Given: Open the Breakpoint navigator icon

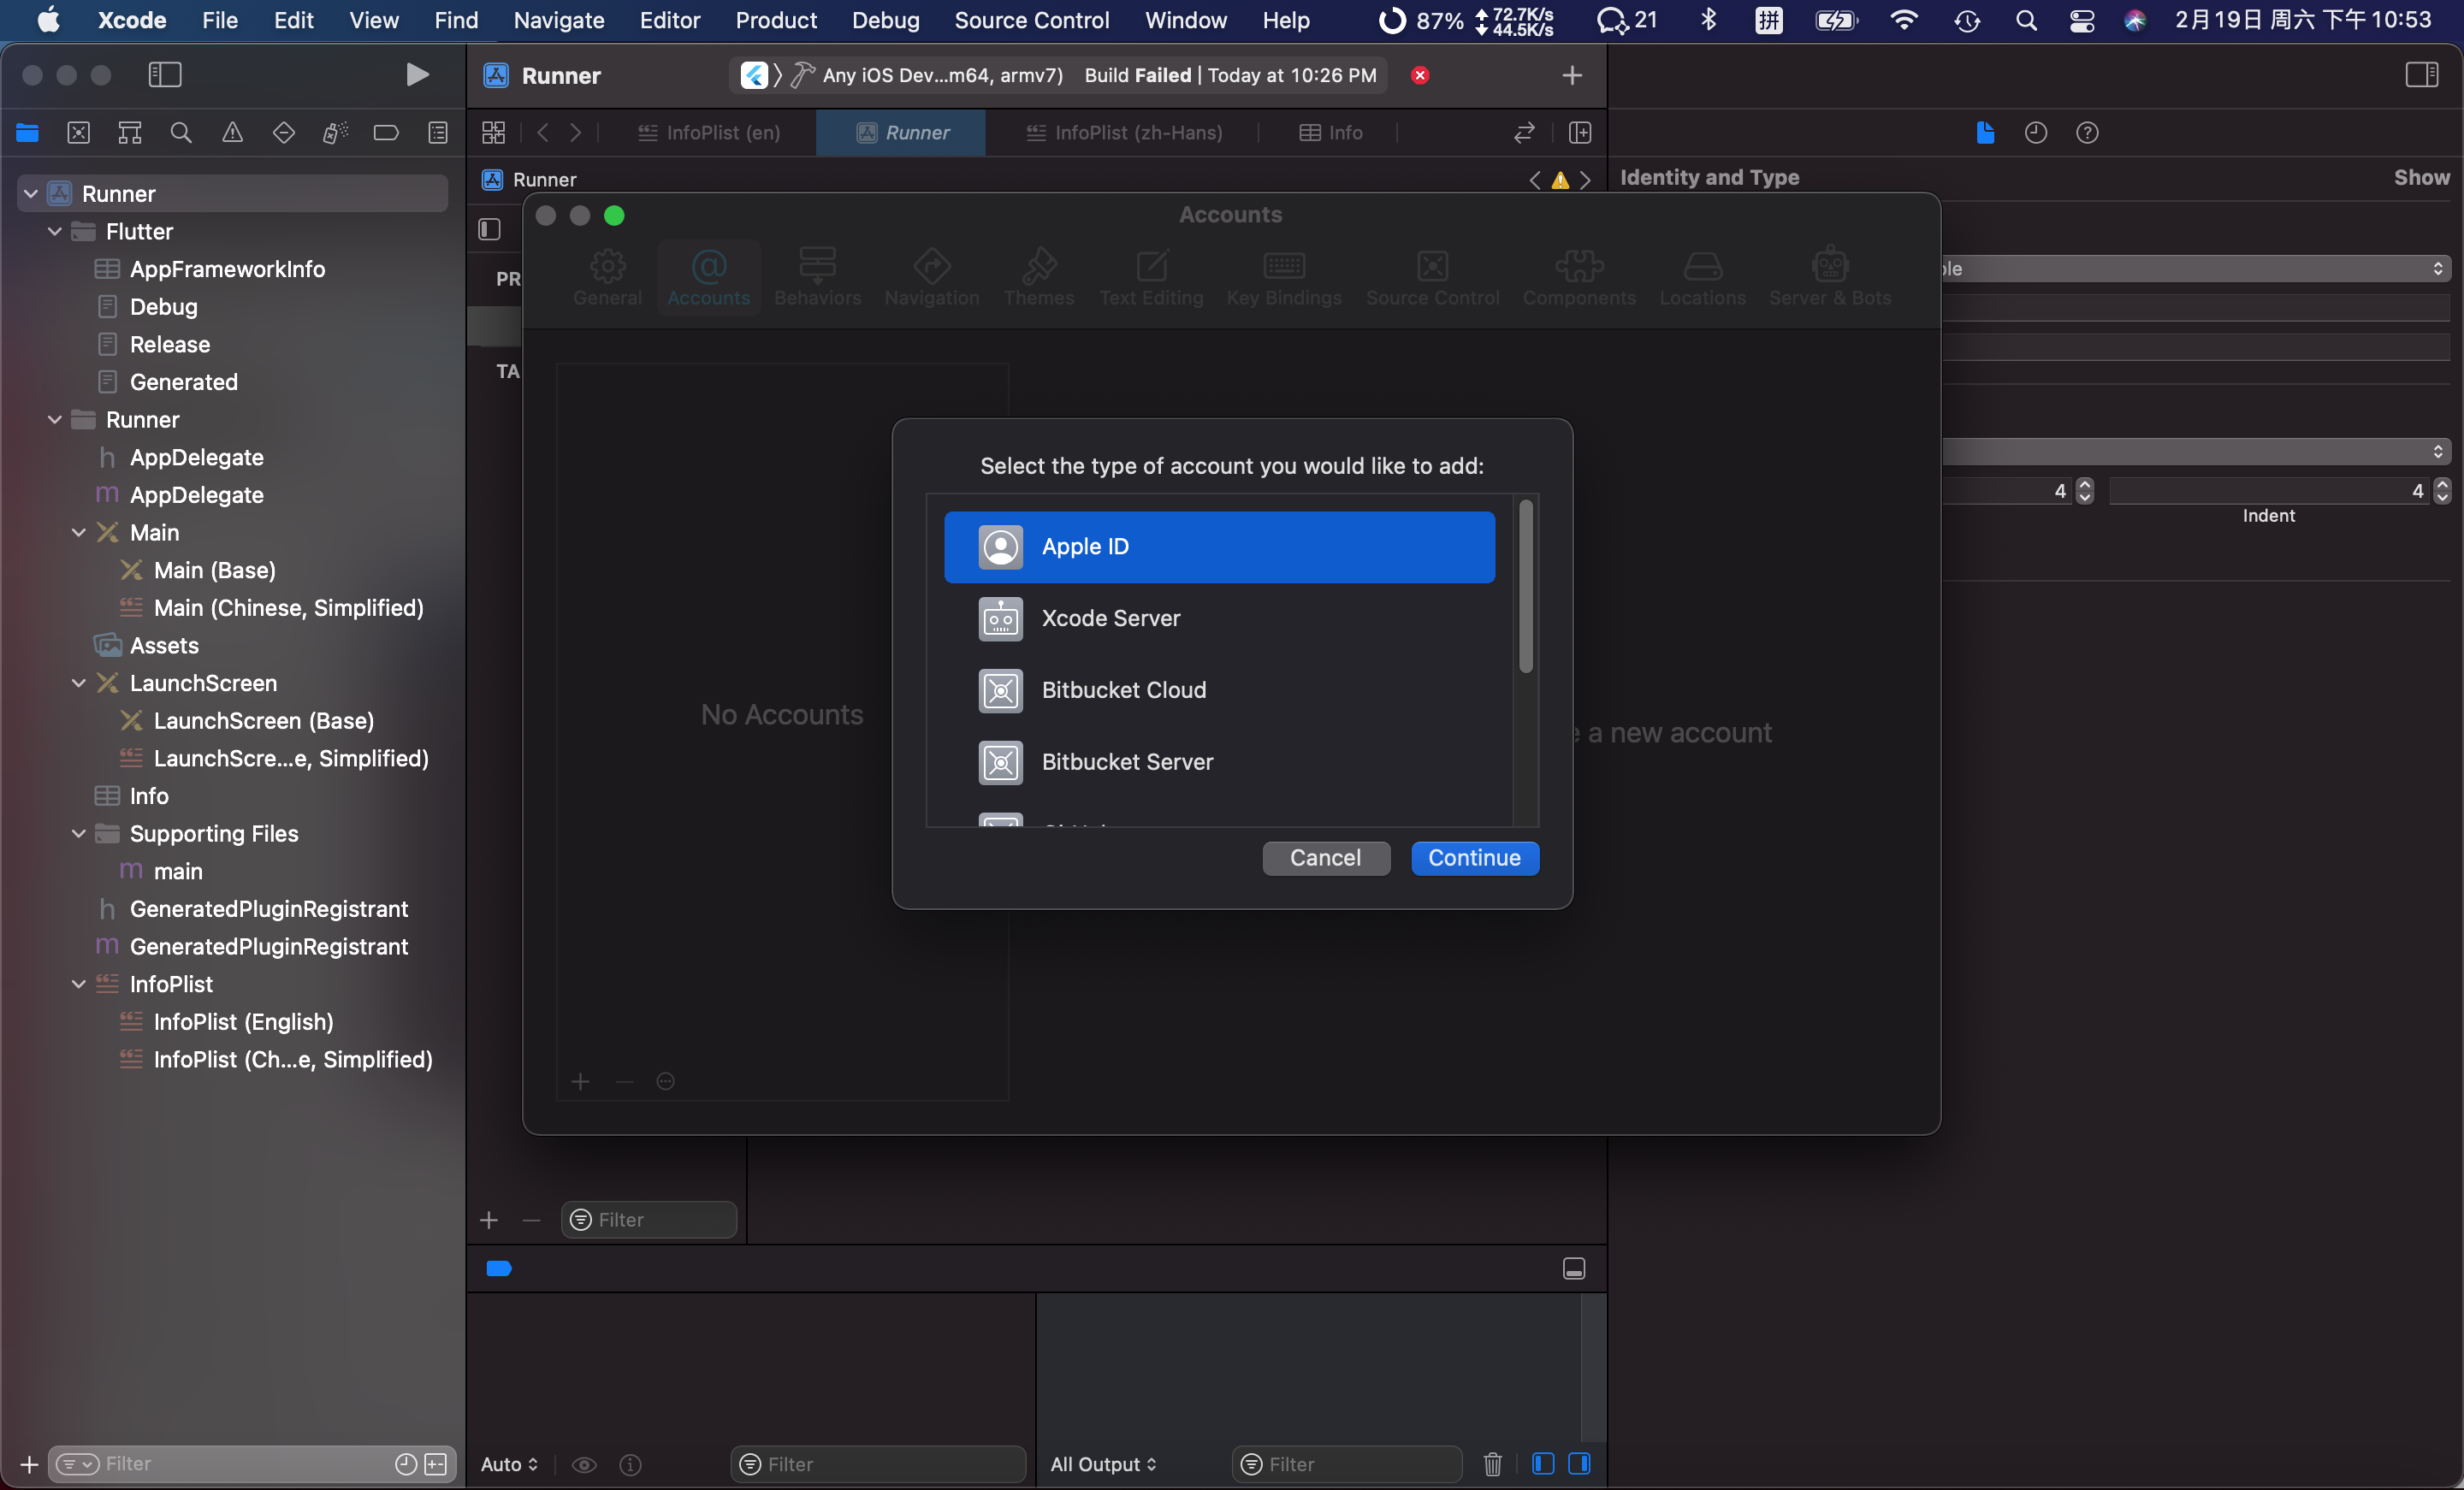Looking at the screenshot, I should 386,132.
